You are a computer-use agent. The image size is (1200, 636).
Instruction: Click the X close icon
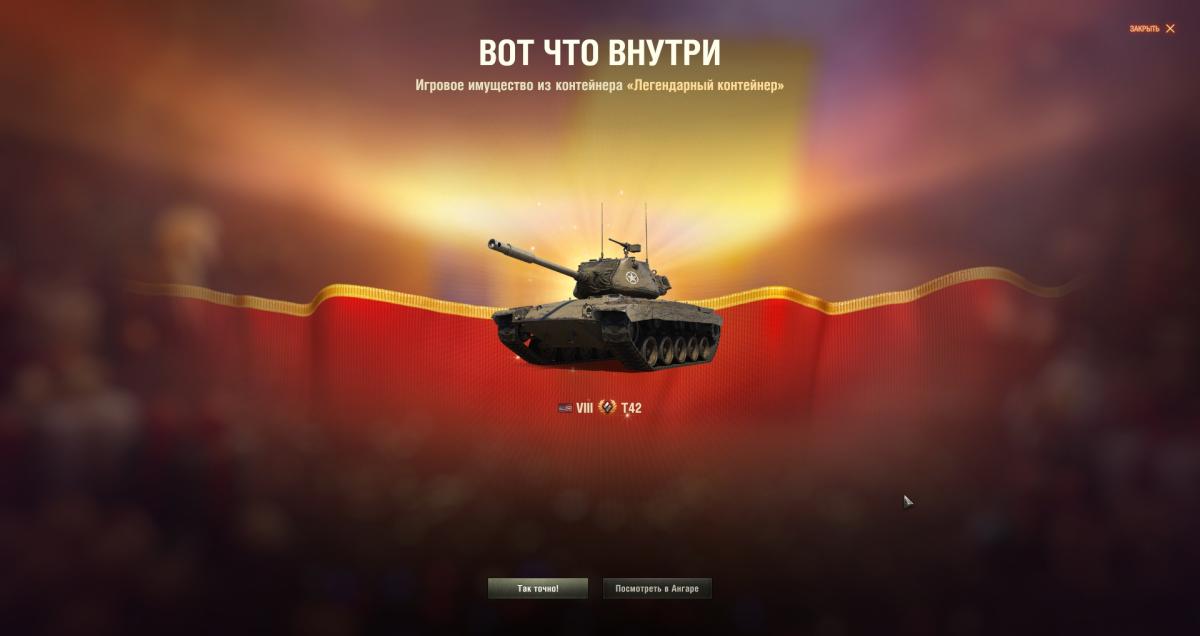(1170, 29)
